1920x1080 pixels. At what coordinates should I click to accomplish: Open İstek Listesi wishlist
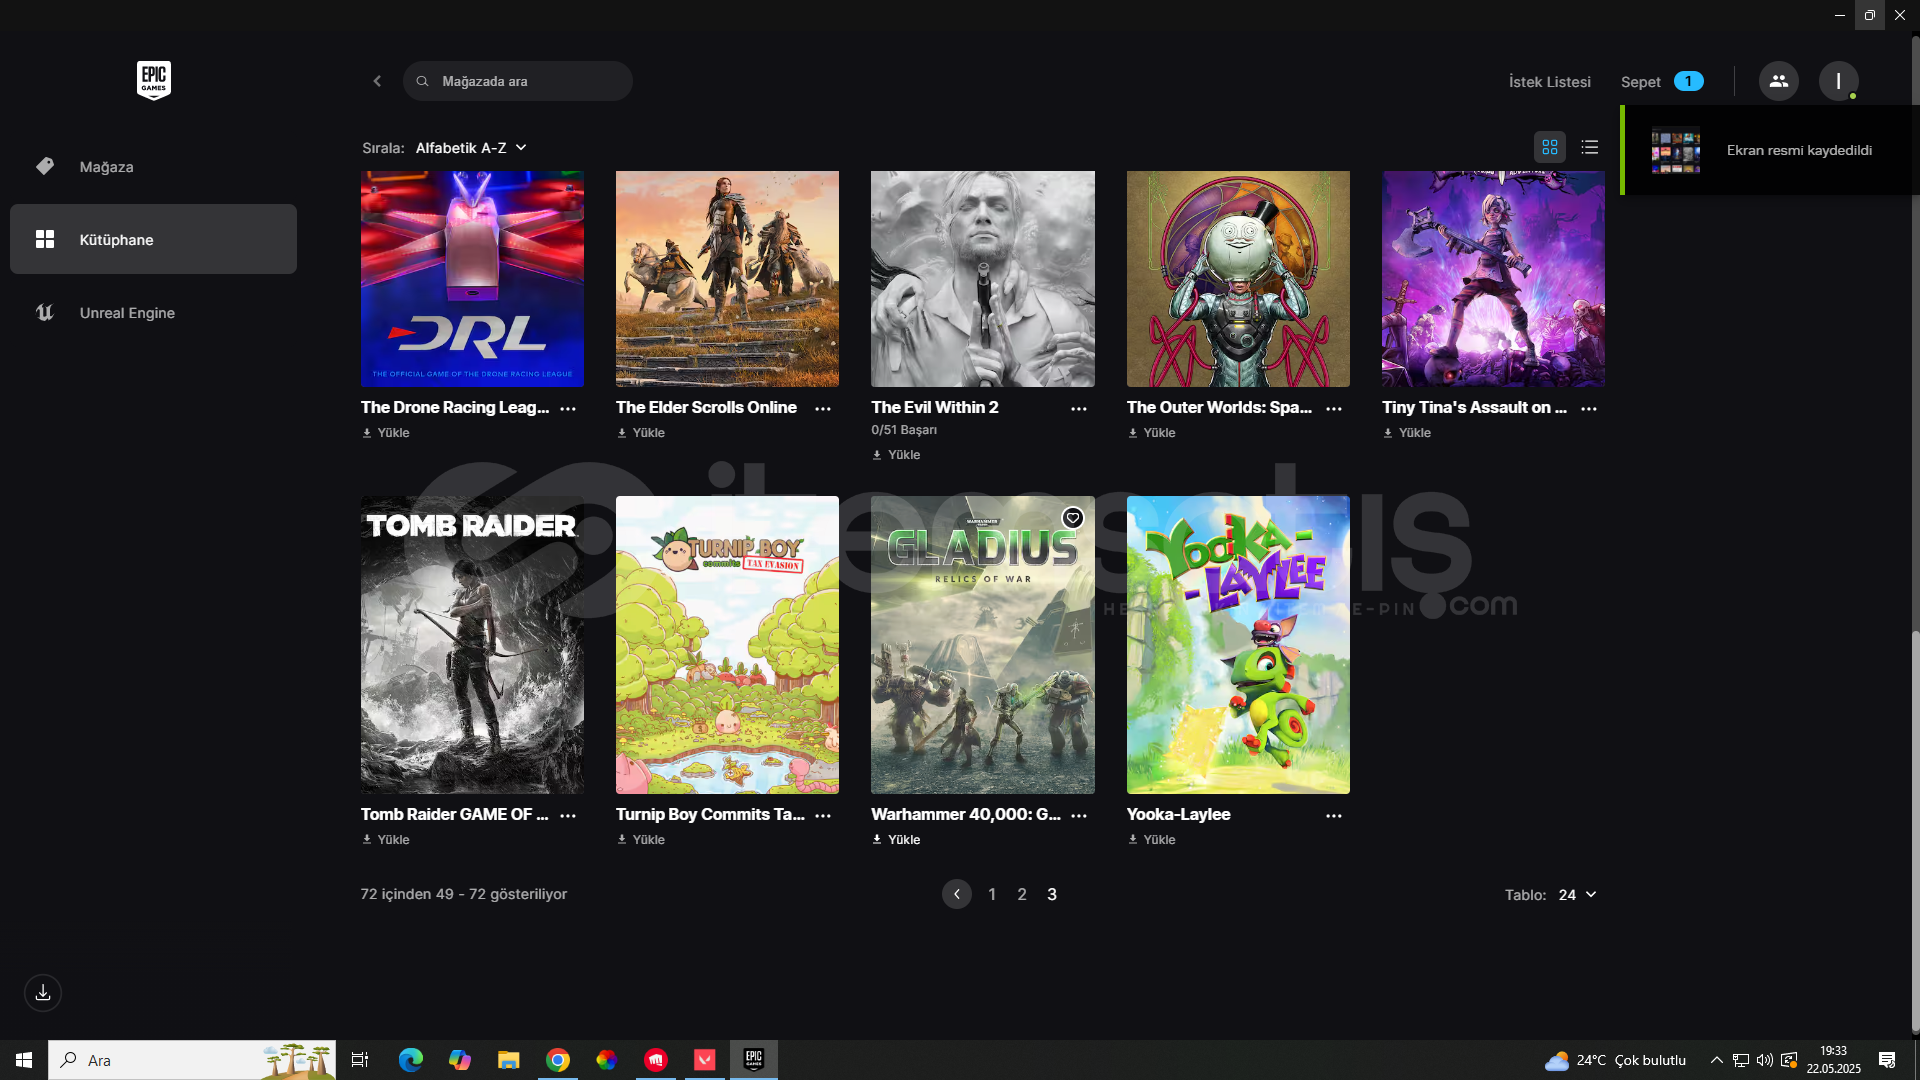tap(1549, 82)
